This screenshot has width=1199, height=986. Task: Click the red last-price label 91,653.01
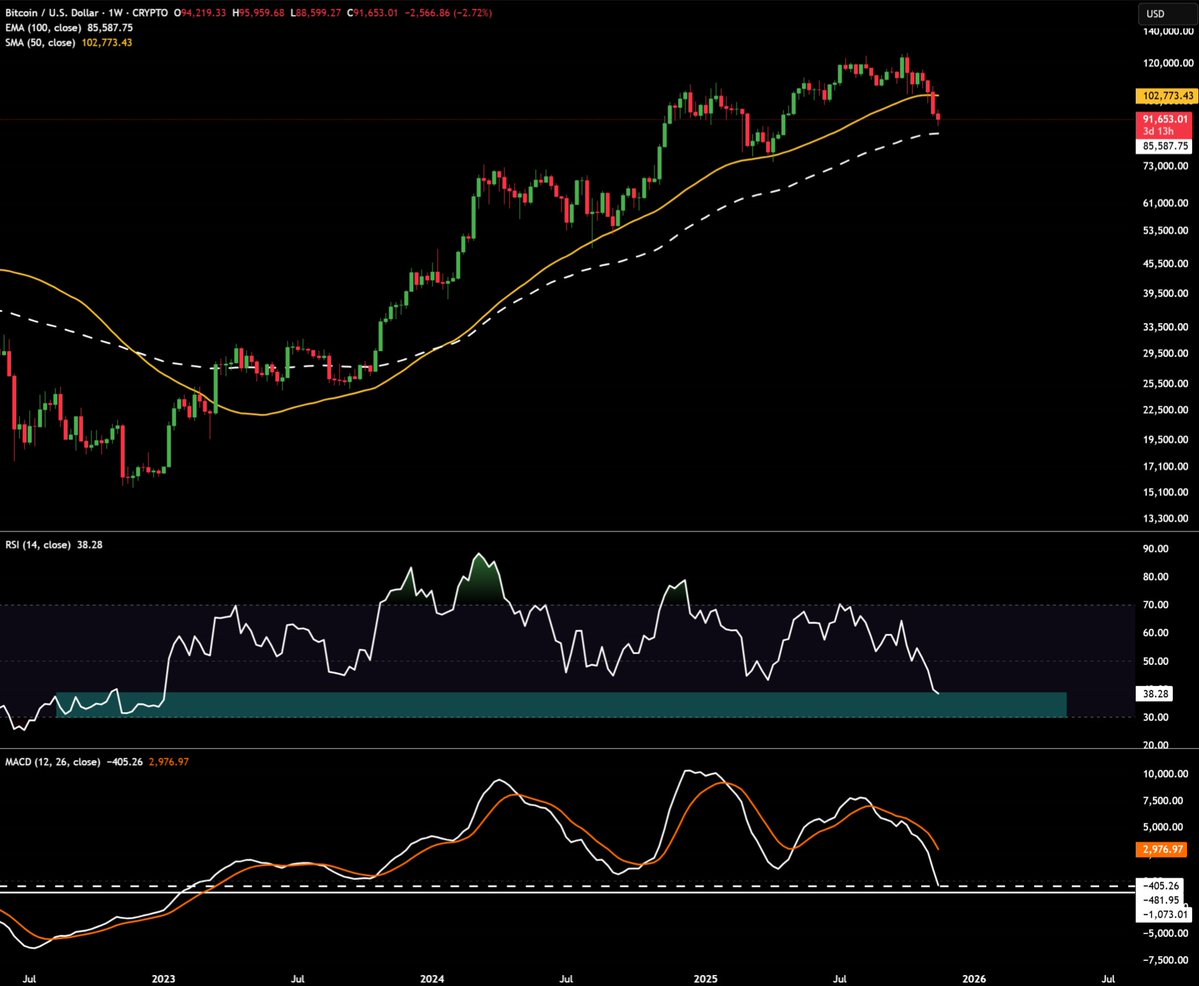[1164, 118]
